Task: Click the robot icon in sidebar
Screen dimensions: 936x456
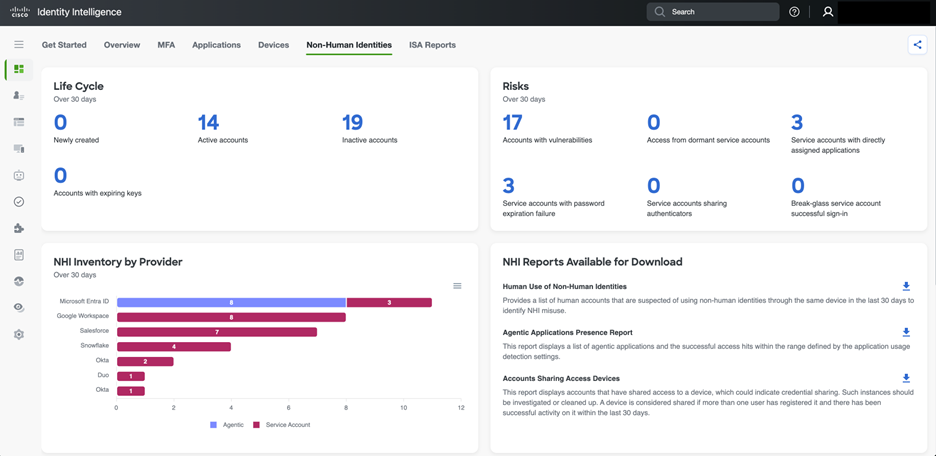Action: [x=18, y=175]
